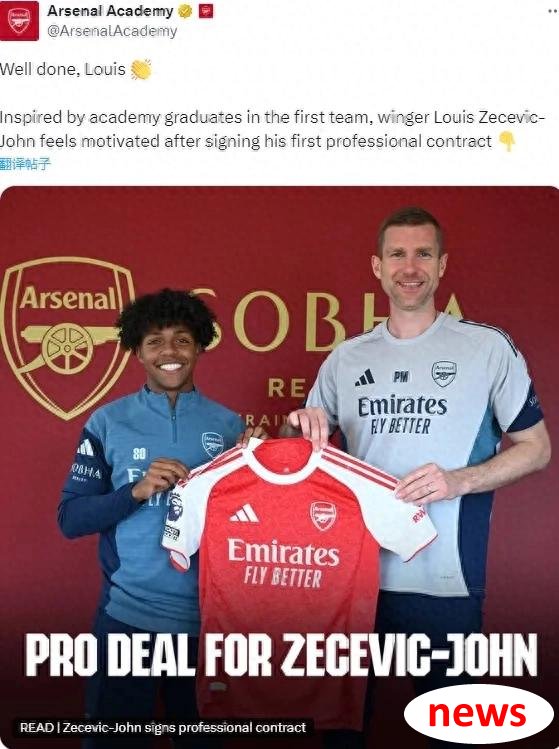
Task: Open the Arsenal Academy profile avatar
Action: coord(19,21)
